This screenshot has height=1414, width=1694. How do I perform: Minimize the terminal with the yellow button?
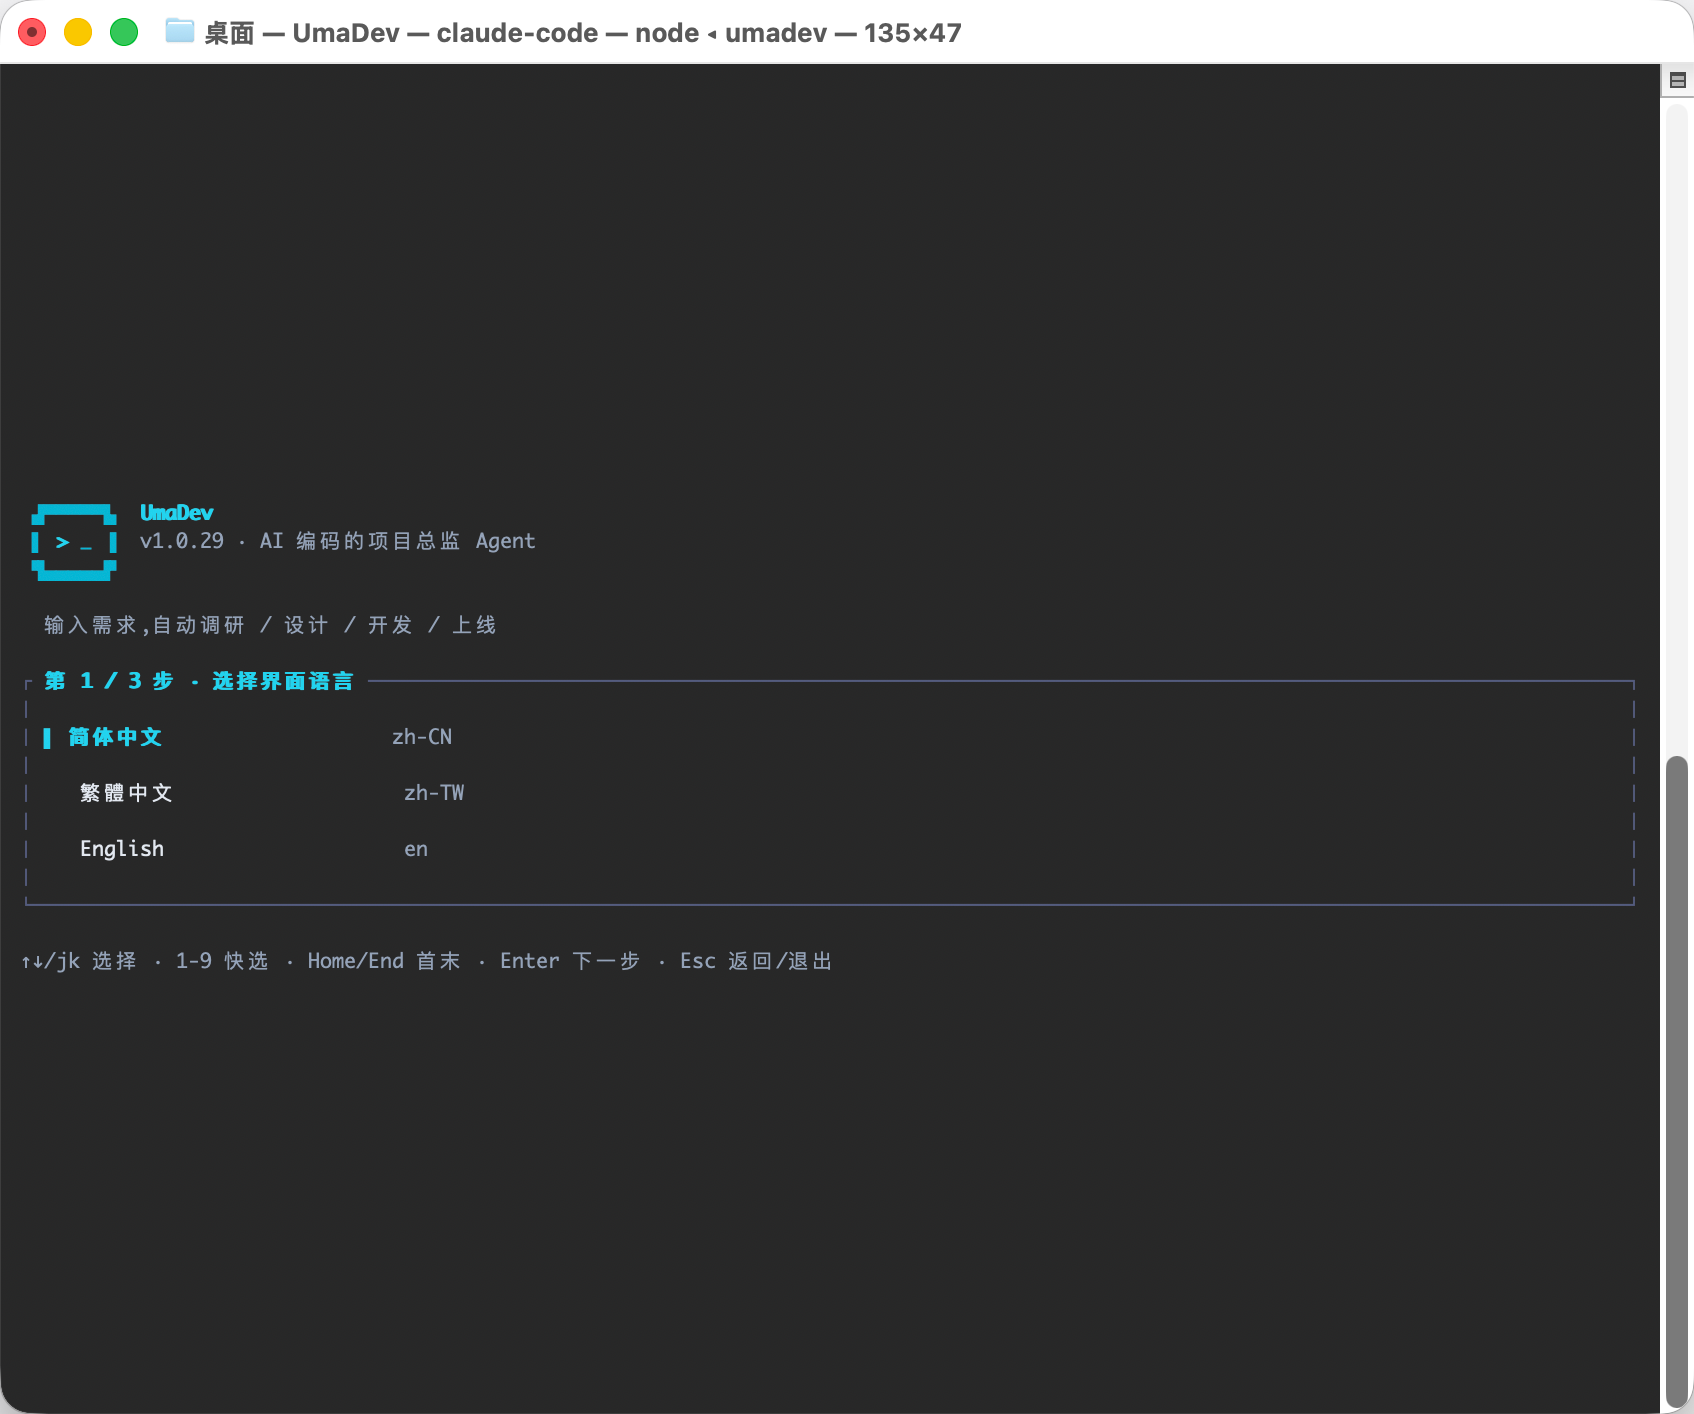[x=78, y=32]
